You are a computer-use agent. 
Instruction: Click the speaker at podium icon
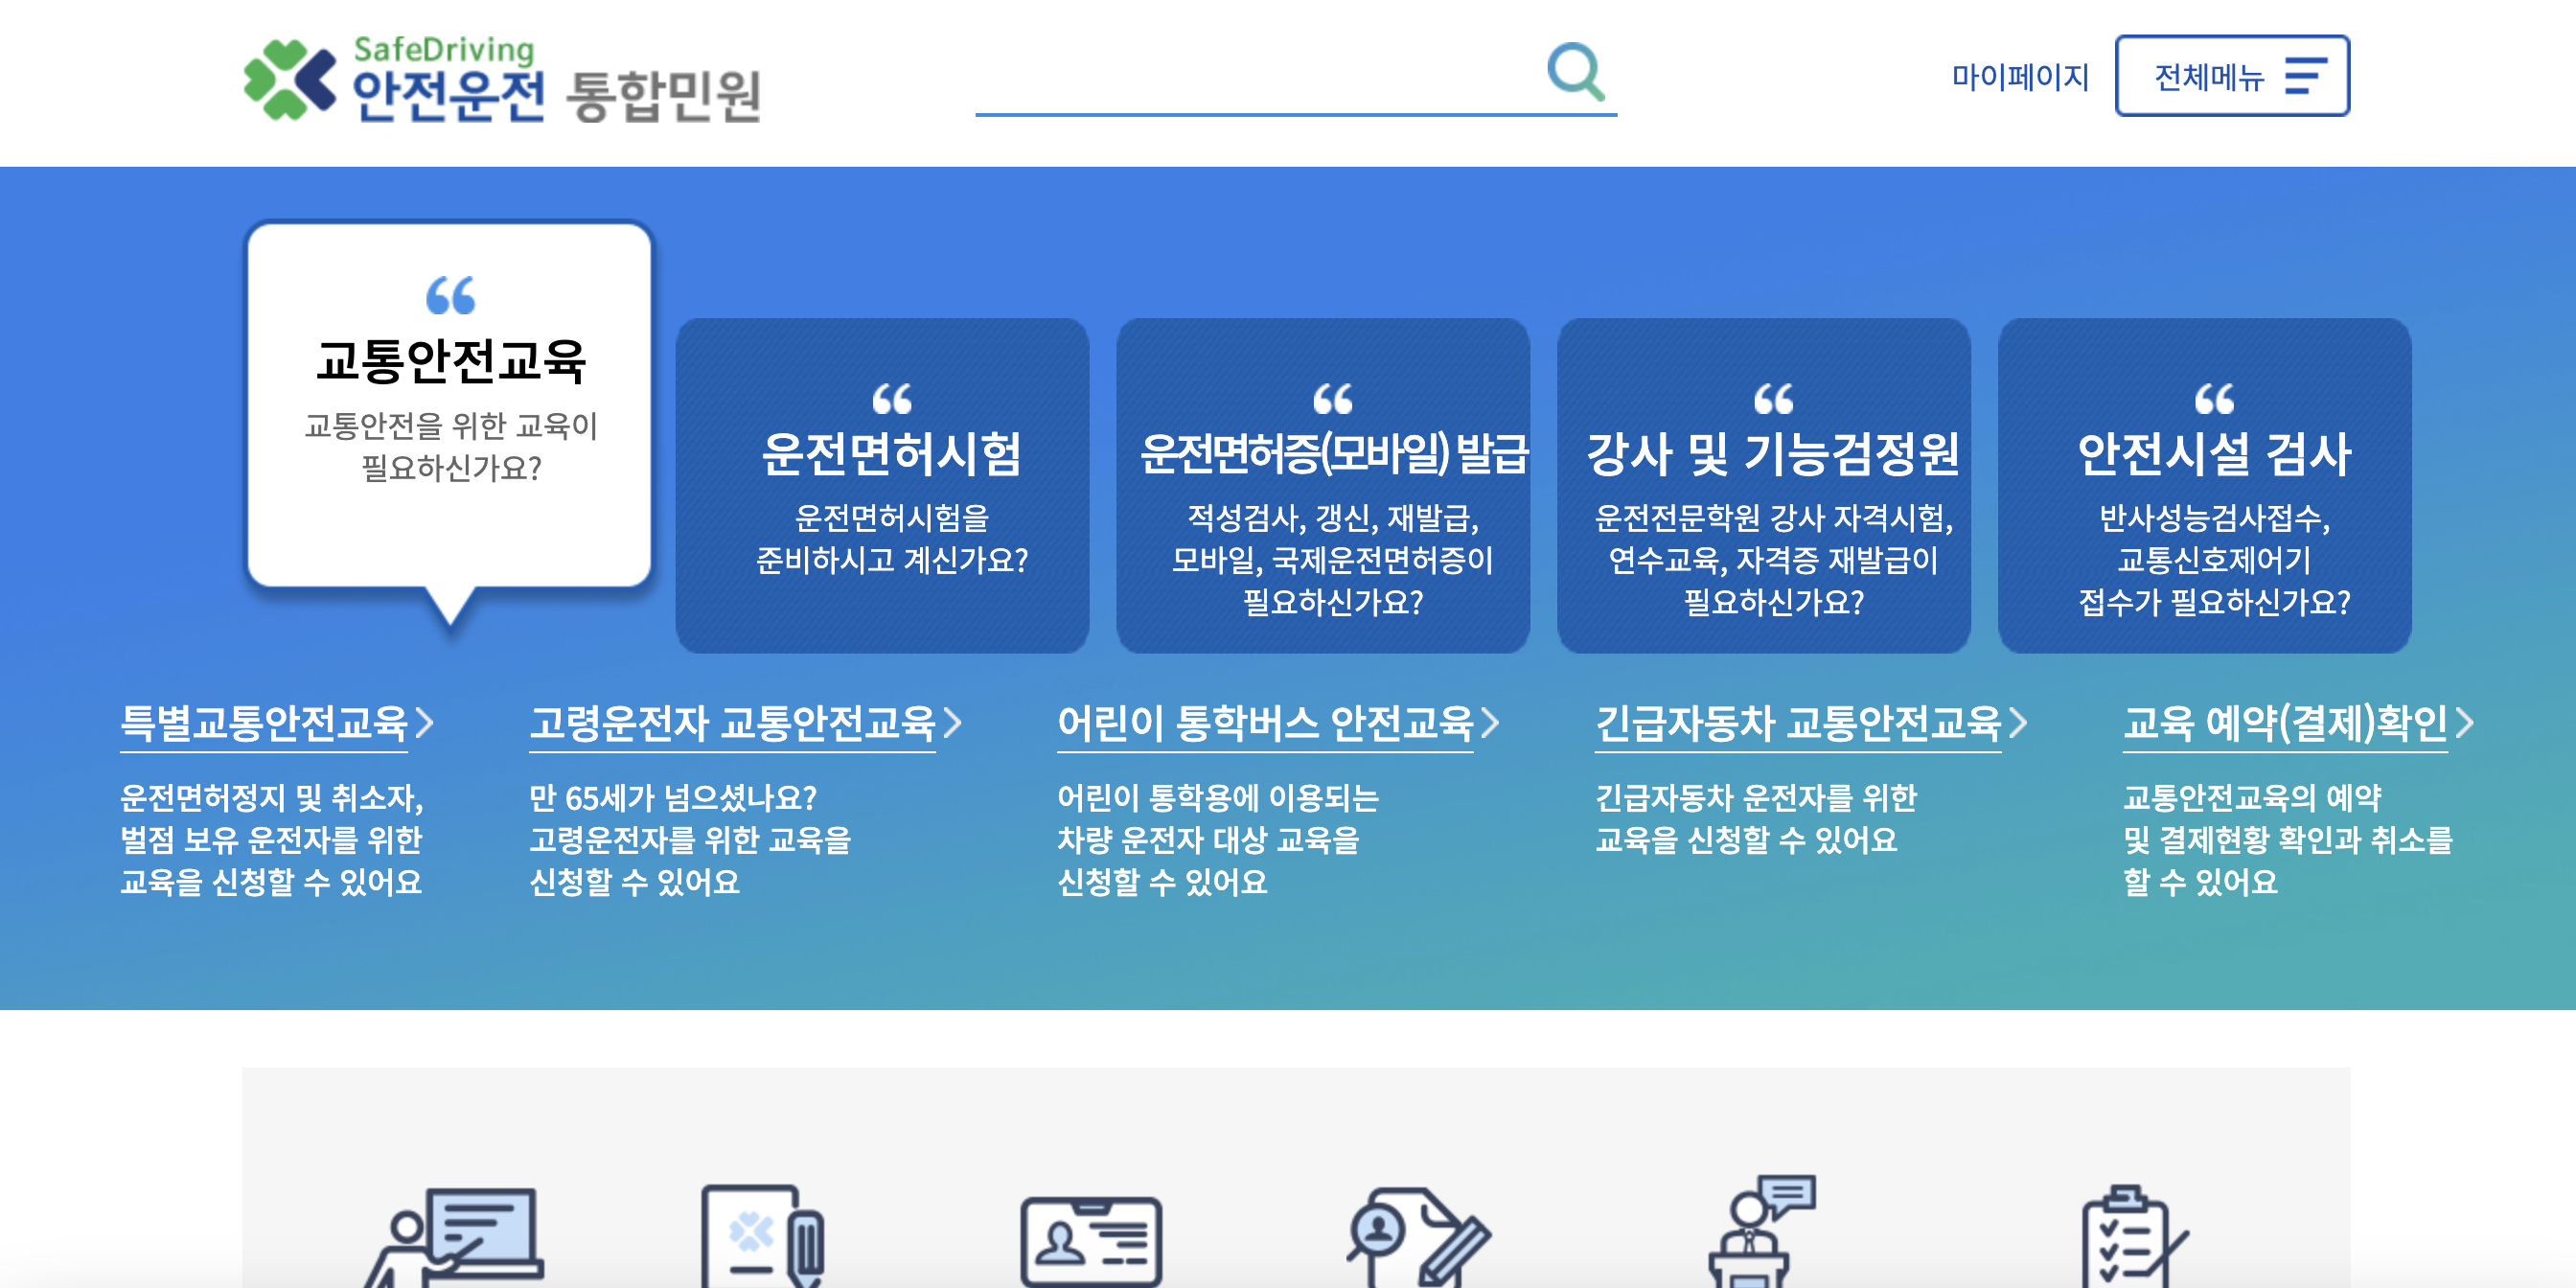tap(1760, 1232)
